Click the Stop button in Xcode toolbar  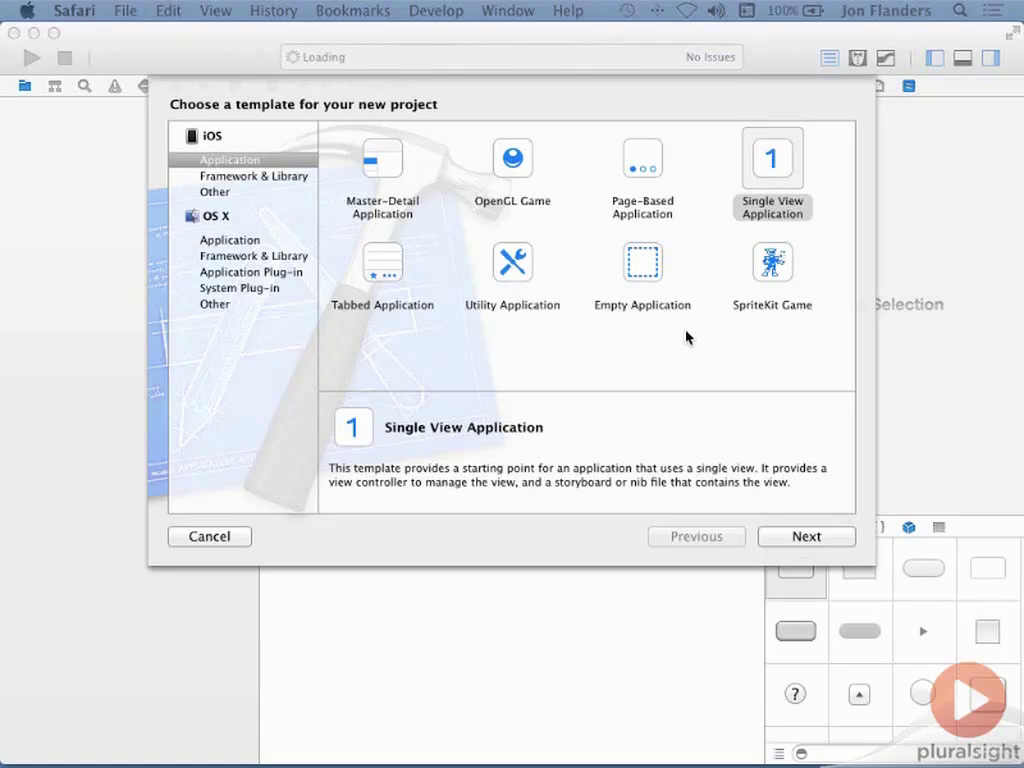65,57
